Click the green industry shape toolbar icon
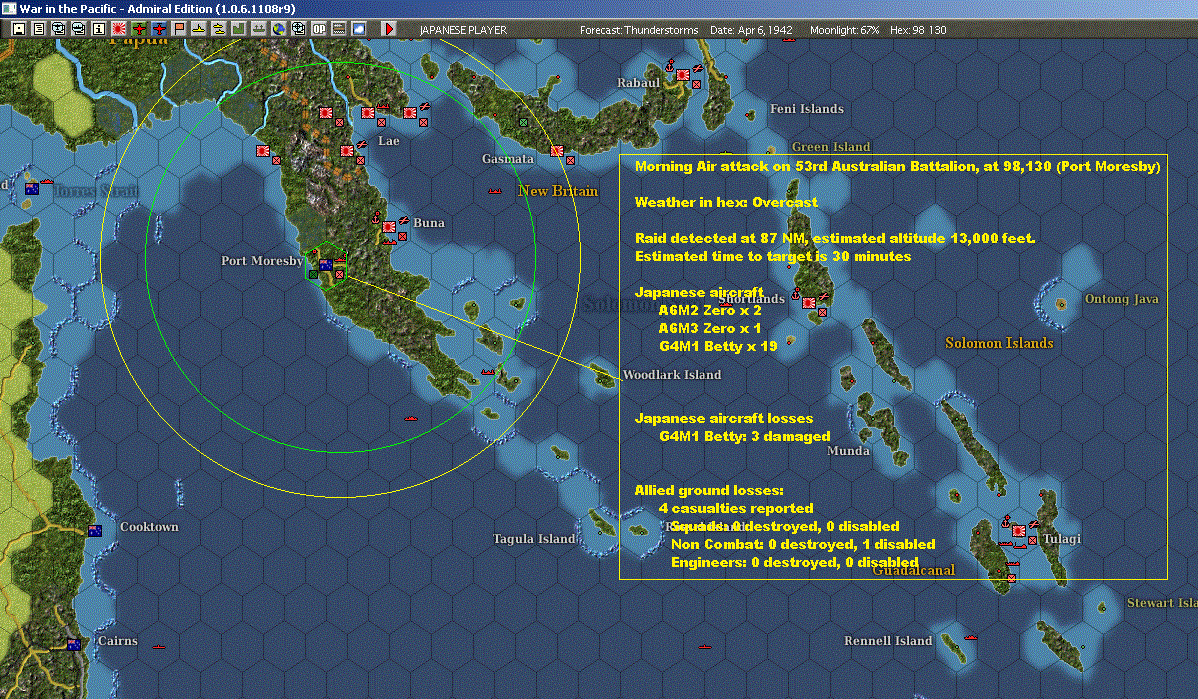The width and height of the screenshot is (1198, 699). coord(238,29)
